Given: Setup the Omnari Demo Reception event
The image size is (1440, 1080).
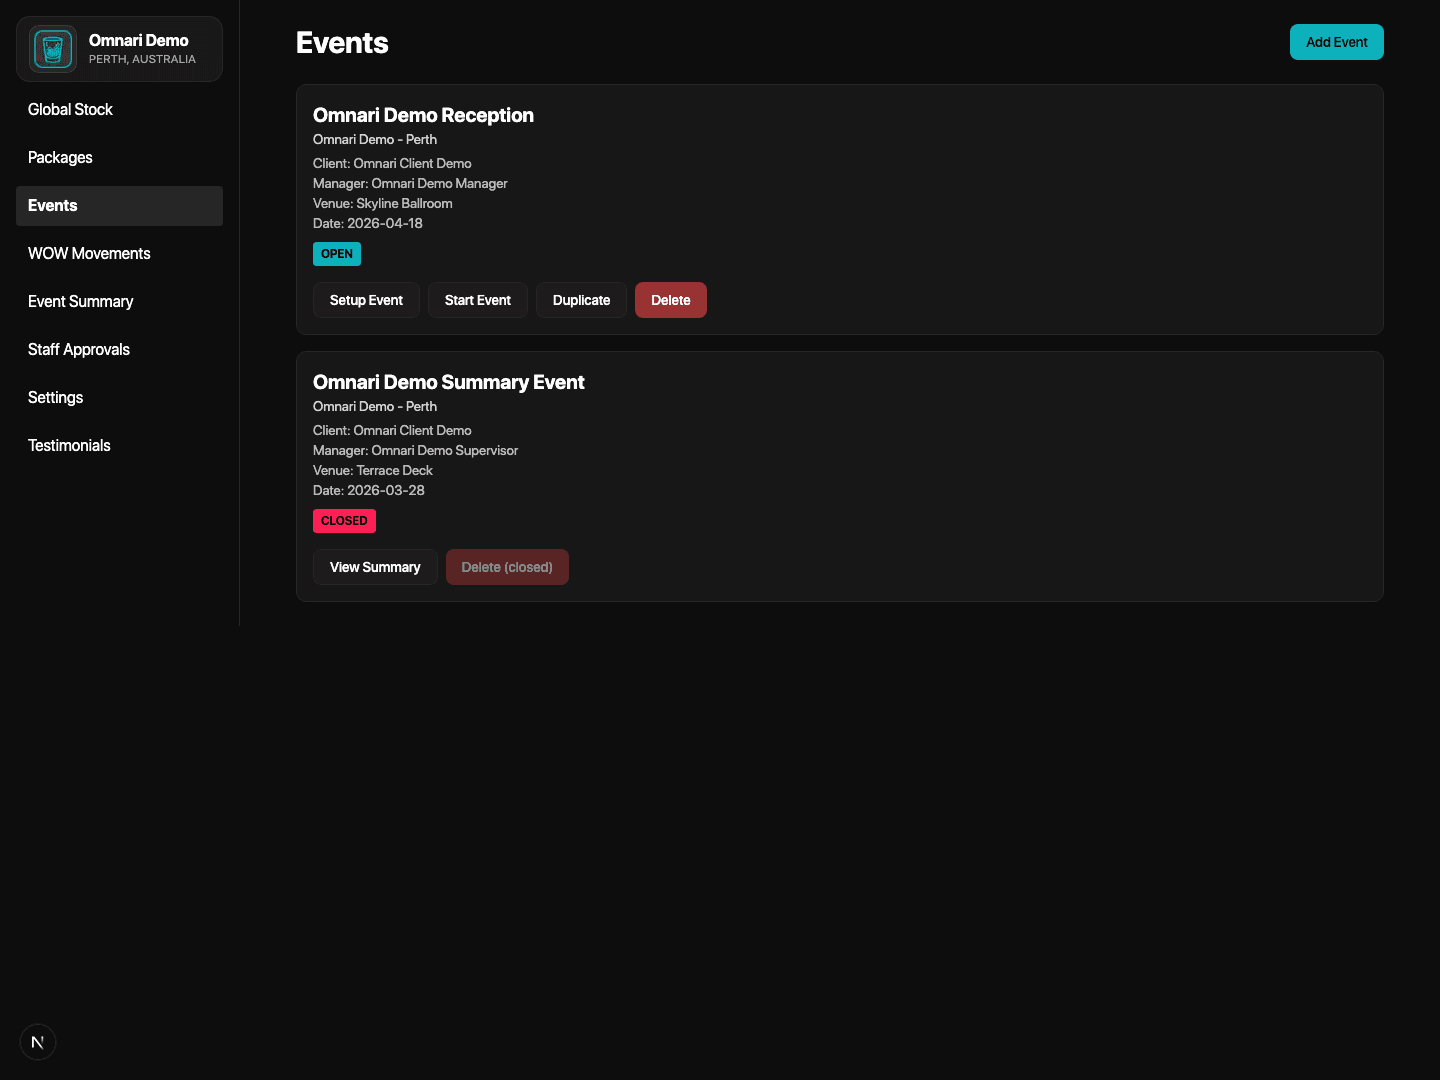Looking at the screenshot, I should [366, 300].
